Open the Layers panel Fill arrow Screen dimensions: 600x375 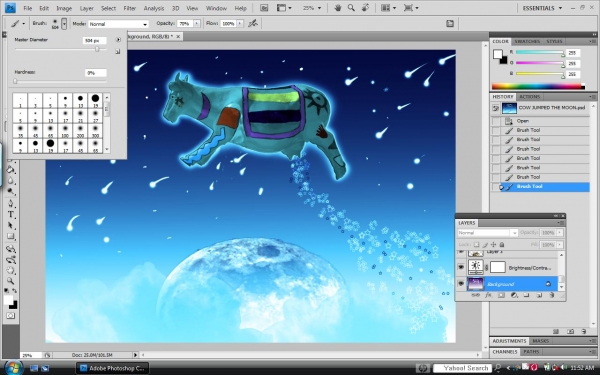[x=560, y=245]
